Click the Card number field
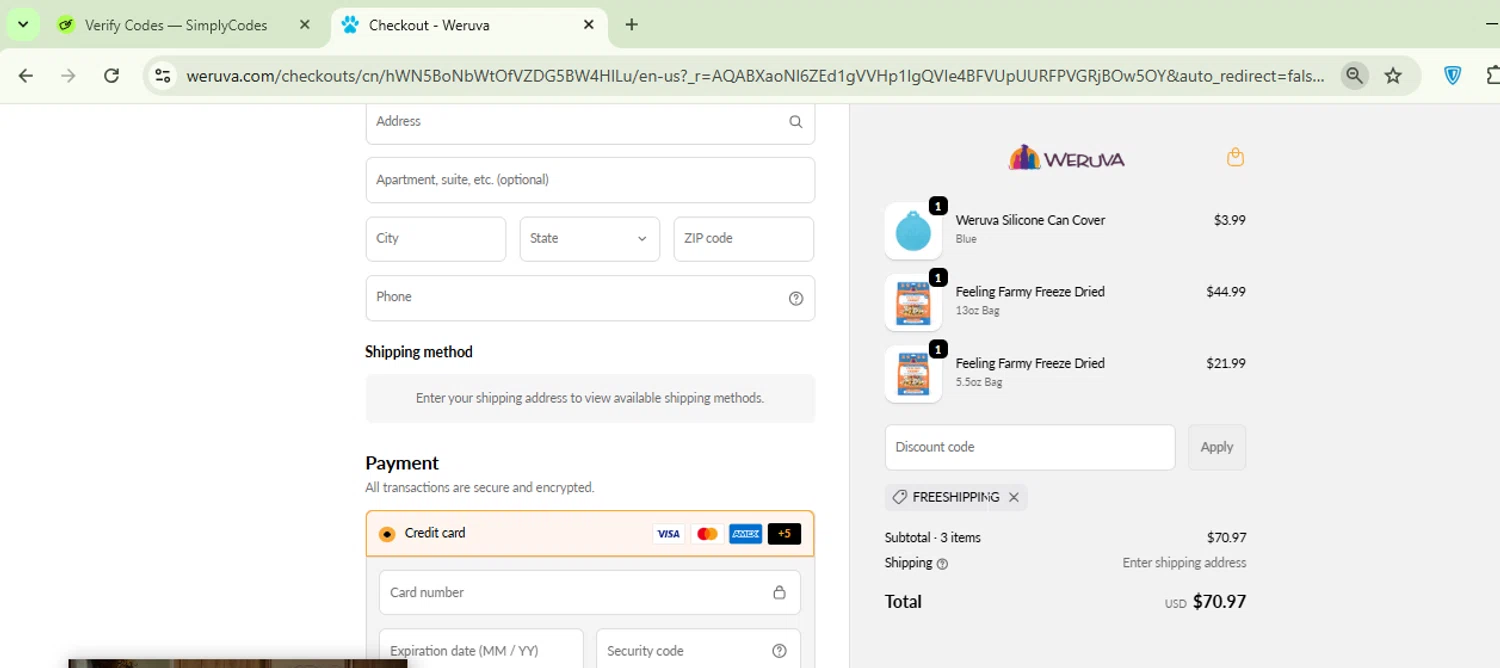This screenshot has height=668, width=1500. pyautogui.click(x=590, y=592)
